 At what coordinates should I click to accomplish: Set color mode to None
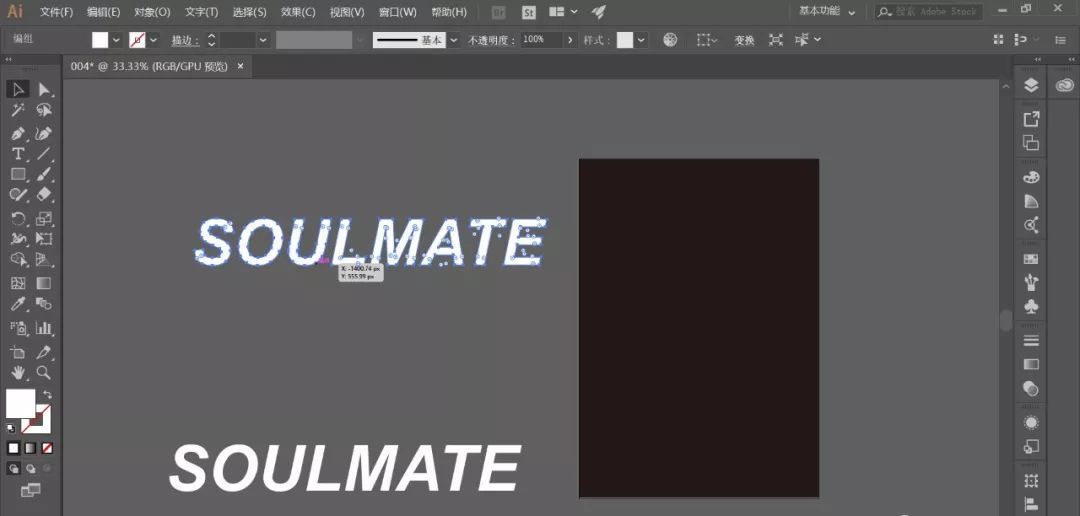47,447
